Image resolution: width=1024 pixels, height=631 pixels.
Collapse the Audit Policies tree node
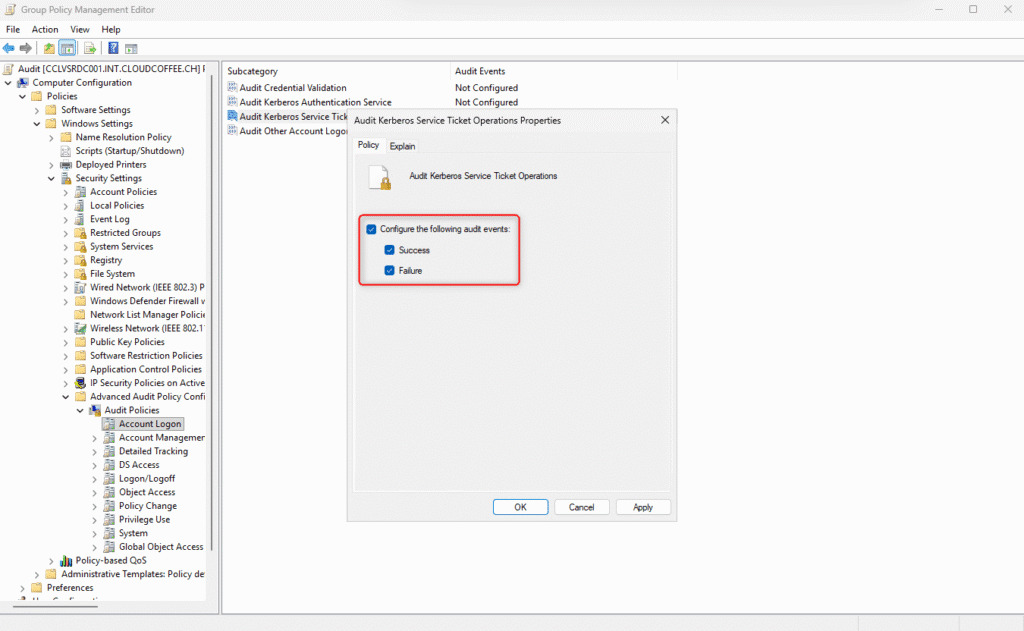pyautogui.click(x=81, y=411)
